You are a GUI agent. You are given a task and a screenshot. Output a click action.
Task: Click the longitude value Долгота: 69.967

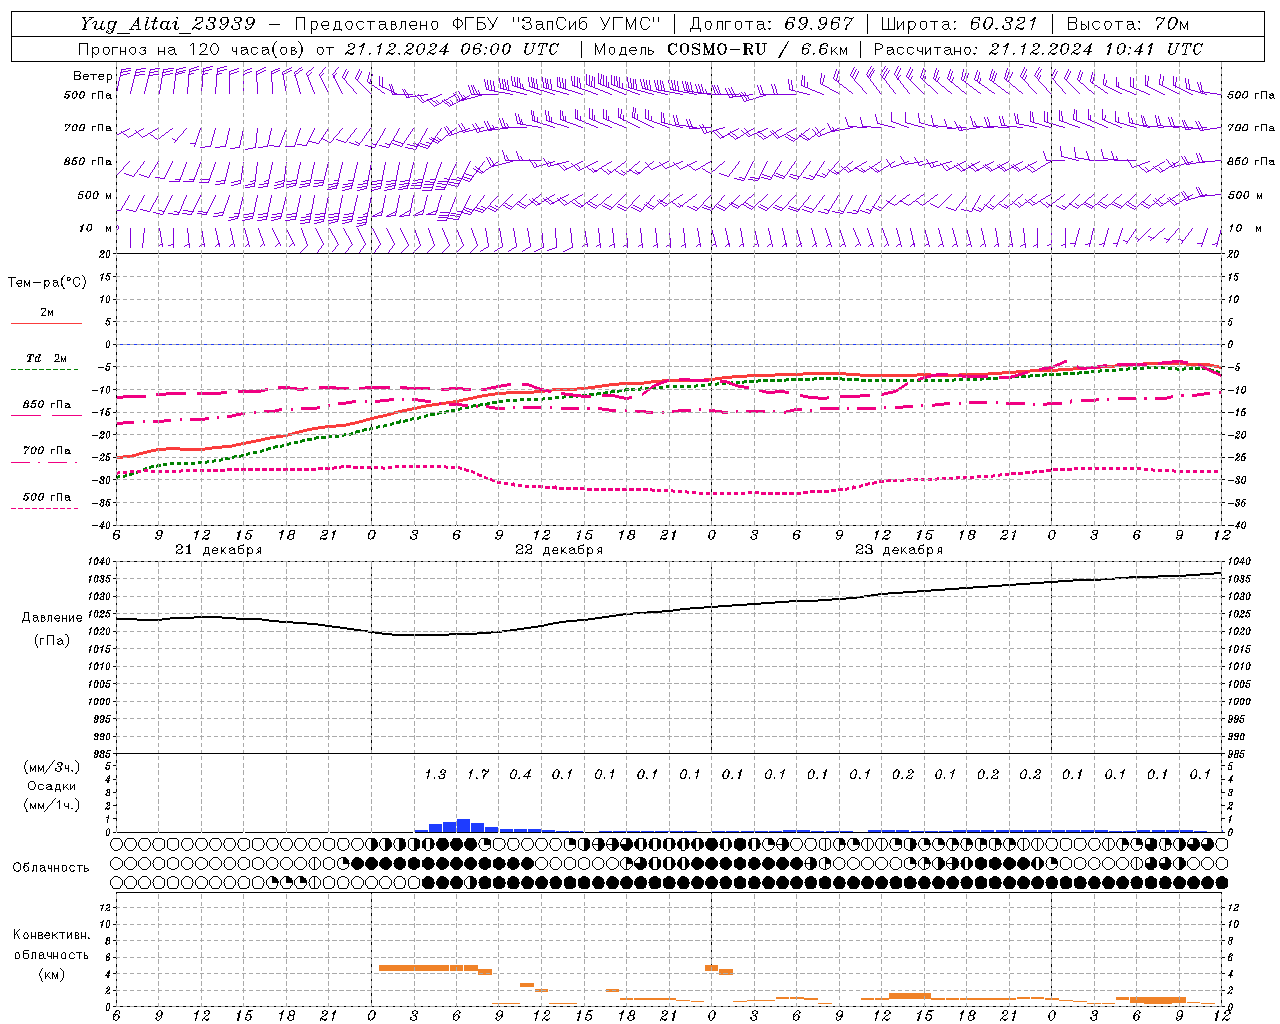pos(772,24)
